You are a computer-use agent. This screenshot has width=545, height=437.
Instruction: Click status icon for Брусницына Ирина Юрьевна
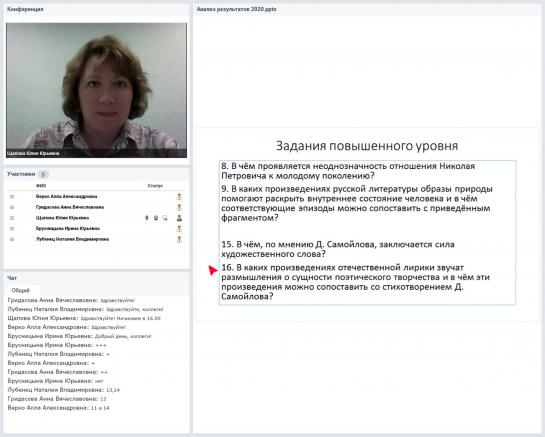179,229
